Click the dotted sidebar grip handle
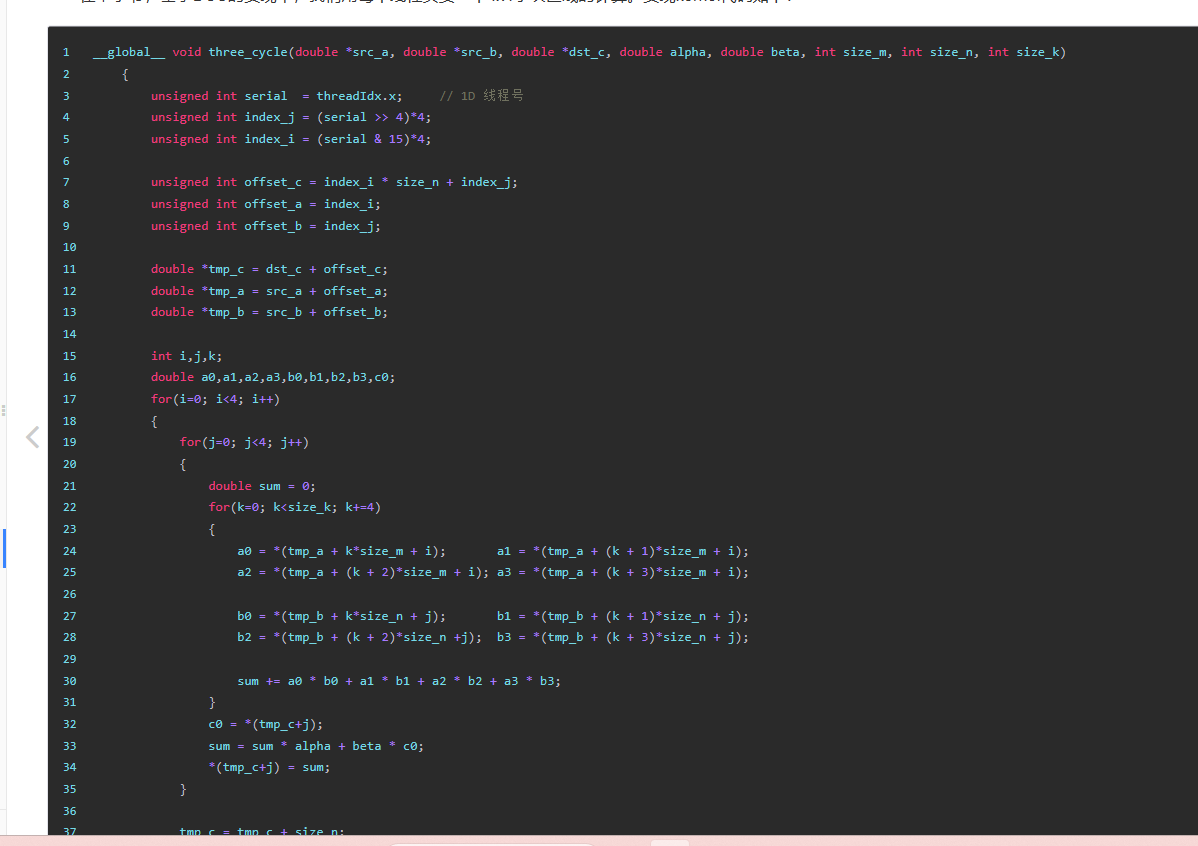The height and width of the screenshot is (846, 1198). click(x=4, y=410)
